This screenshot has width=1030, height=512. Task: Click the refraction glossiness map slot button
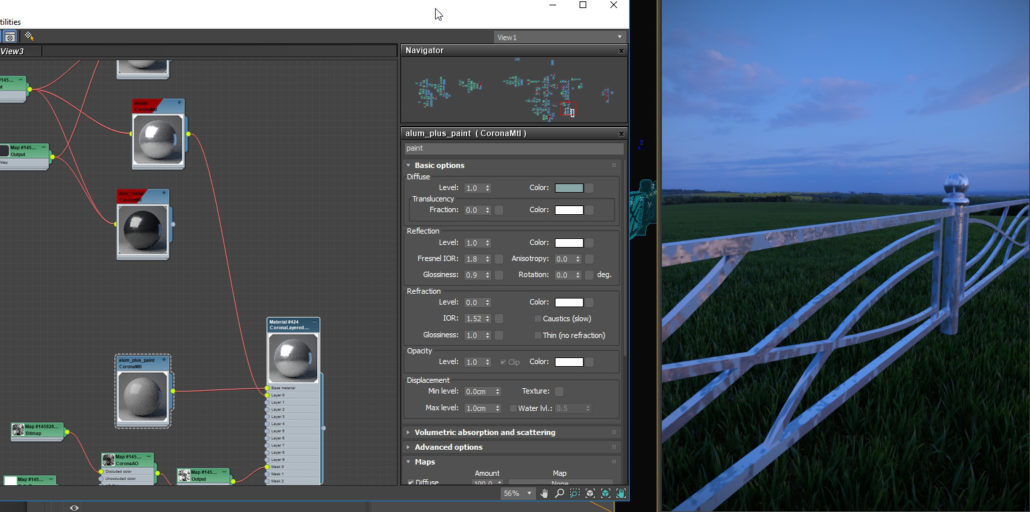499,335
